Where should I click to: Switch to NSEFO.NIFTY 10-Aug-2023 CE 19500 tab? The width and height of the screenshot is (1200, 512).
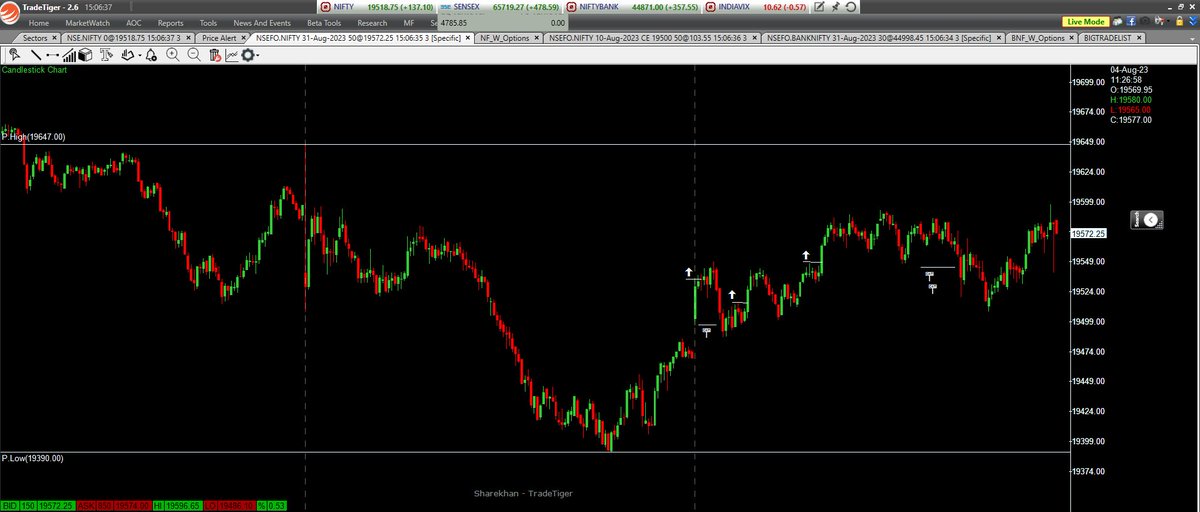[653, 38]
